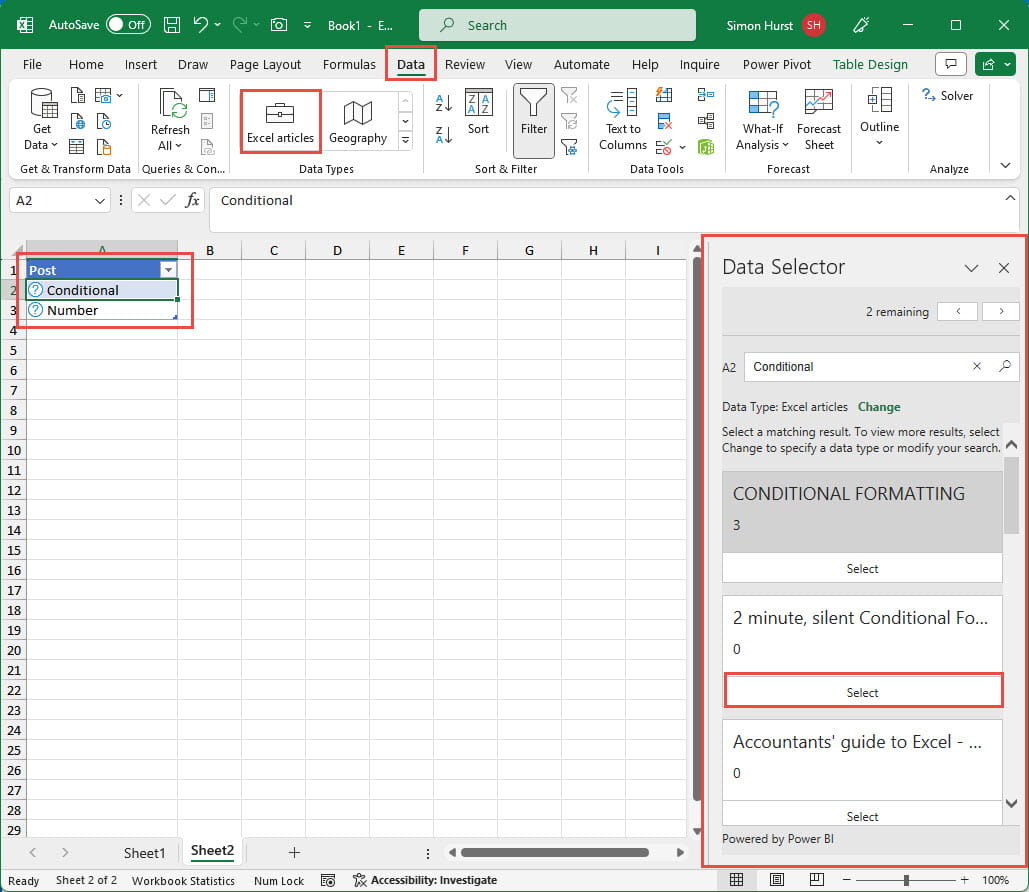Open the Post column filter dropdown
This screenshot has height=892, width=1029.
click(168, 270)
